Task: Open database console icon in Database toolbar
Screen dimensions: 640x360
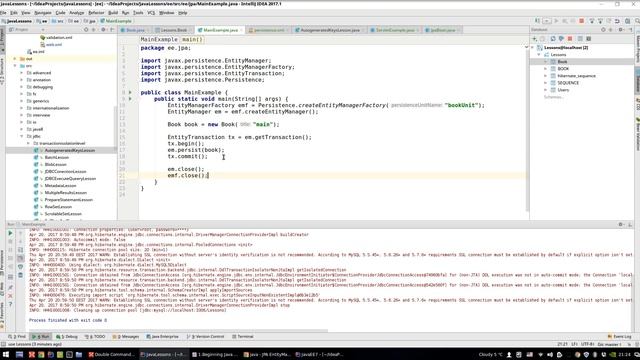Action: point(589,38)
